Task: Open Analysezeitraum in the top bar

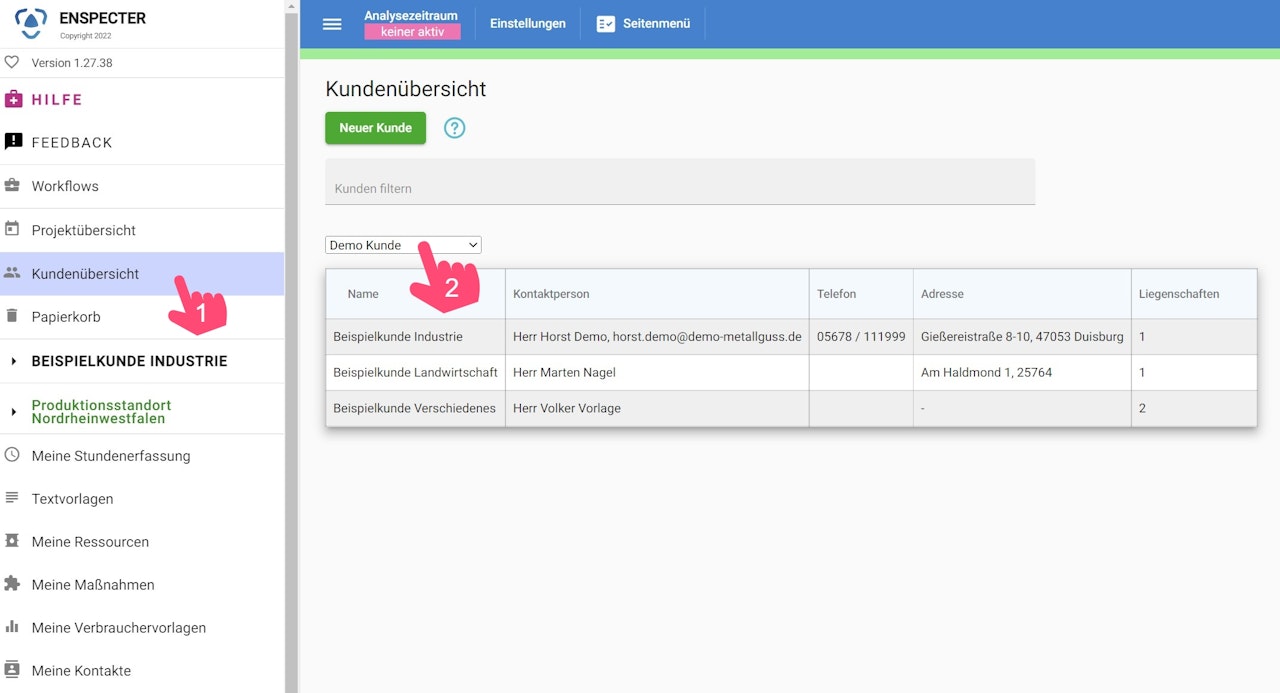Action: tap(411, 16)
